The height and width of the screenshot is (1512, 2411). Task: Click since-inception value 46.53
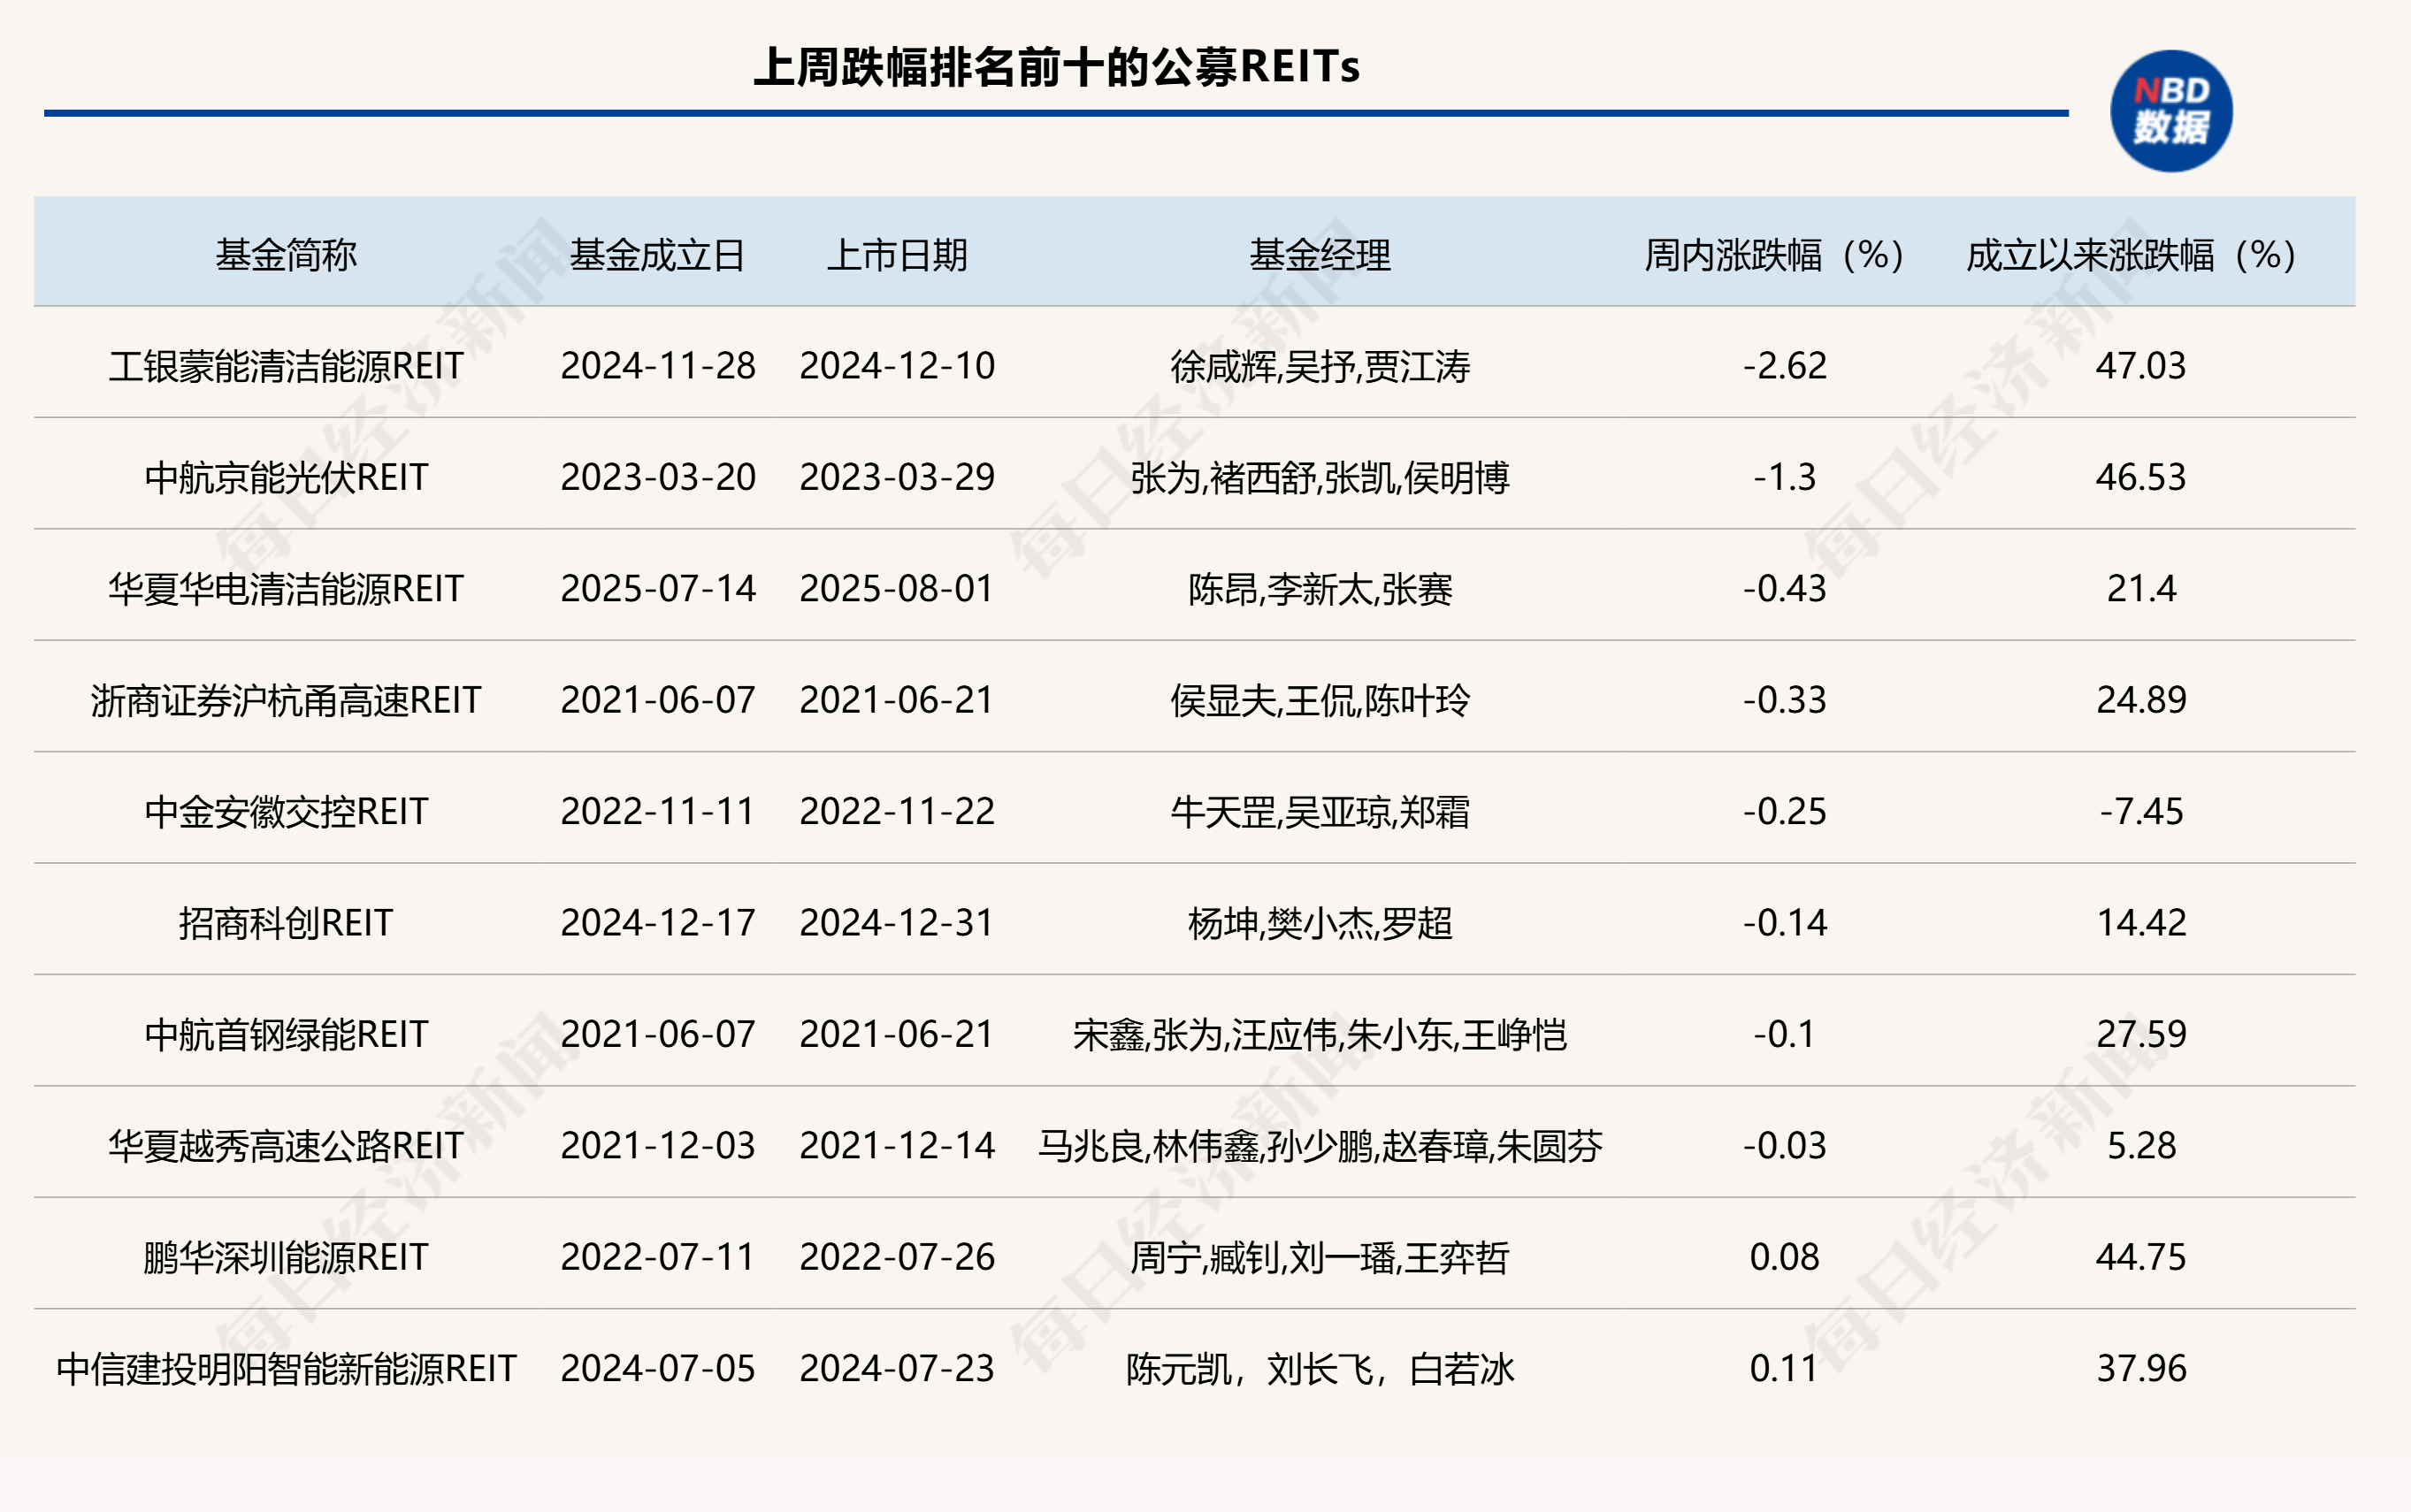pyautogui.click(x=2141, y=477)
